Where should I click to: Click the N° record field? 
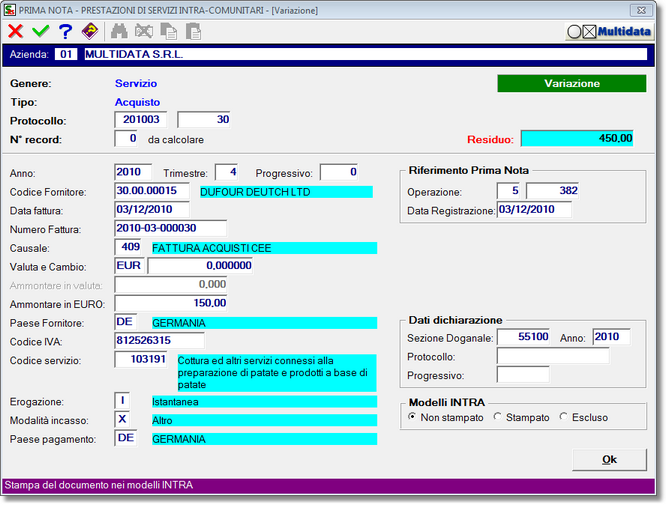pyautogui.click(x=126, y=138)
